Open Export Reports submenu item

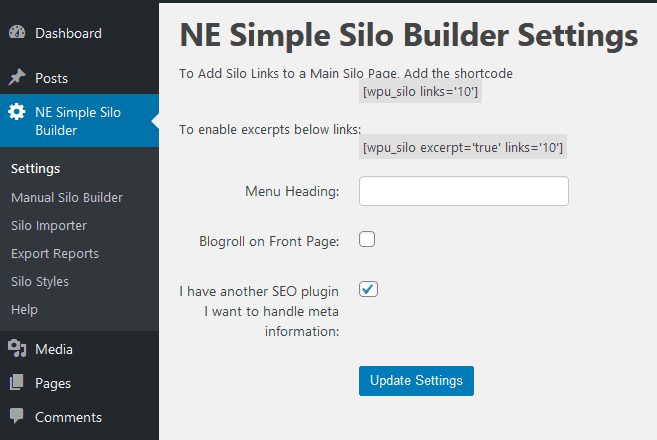55,254
